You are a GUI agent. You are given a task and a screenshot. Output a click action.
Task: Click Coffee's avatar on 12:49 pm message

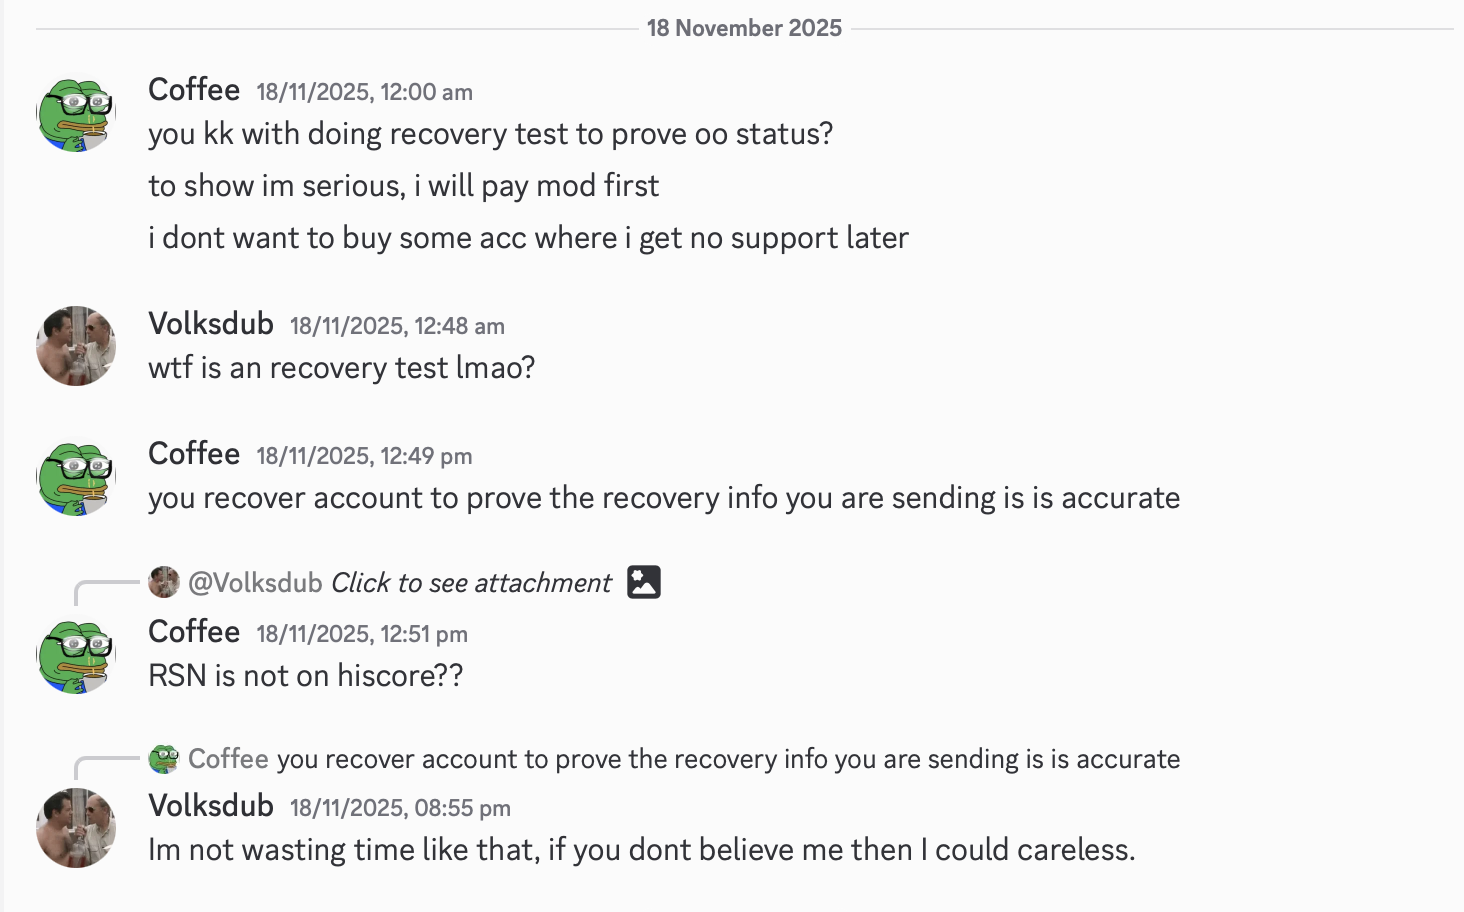(x=76, y=476)
